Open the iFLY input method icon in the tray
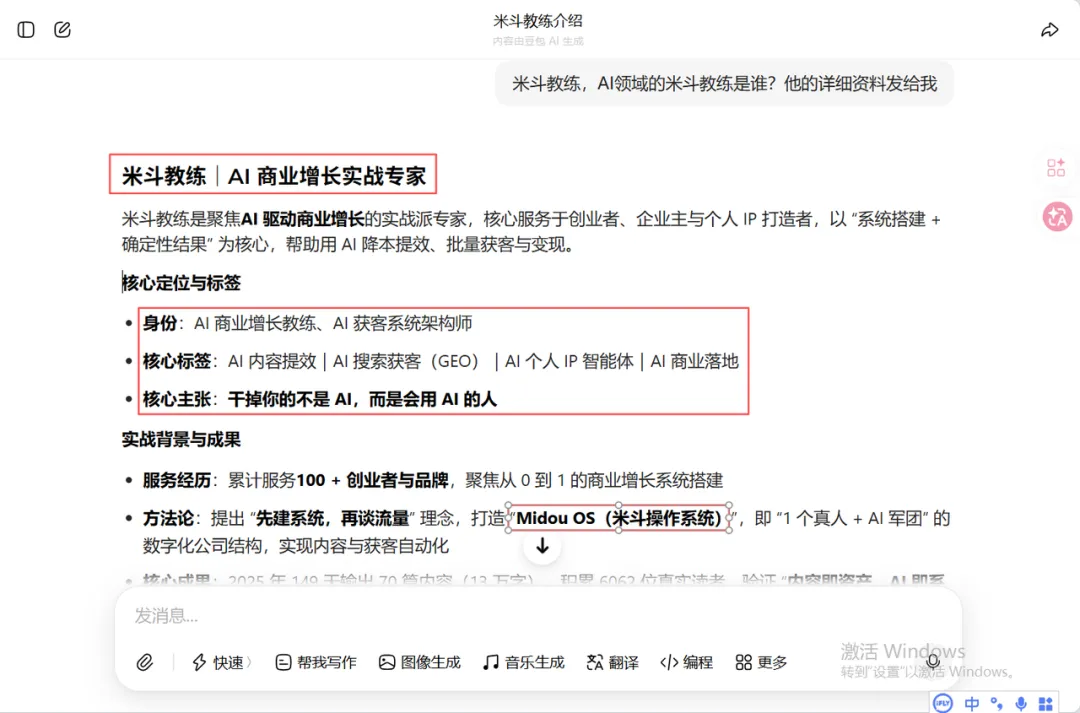 [x=942, y=703]
